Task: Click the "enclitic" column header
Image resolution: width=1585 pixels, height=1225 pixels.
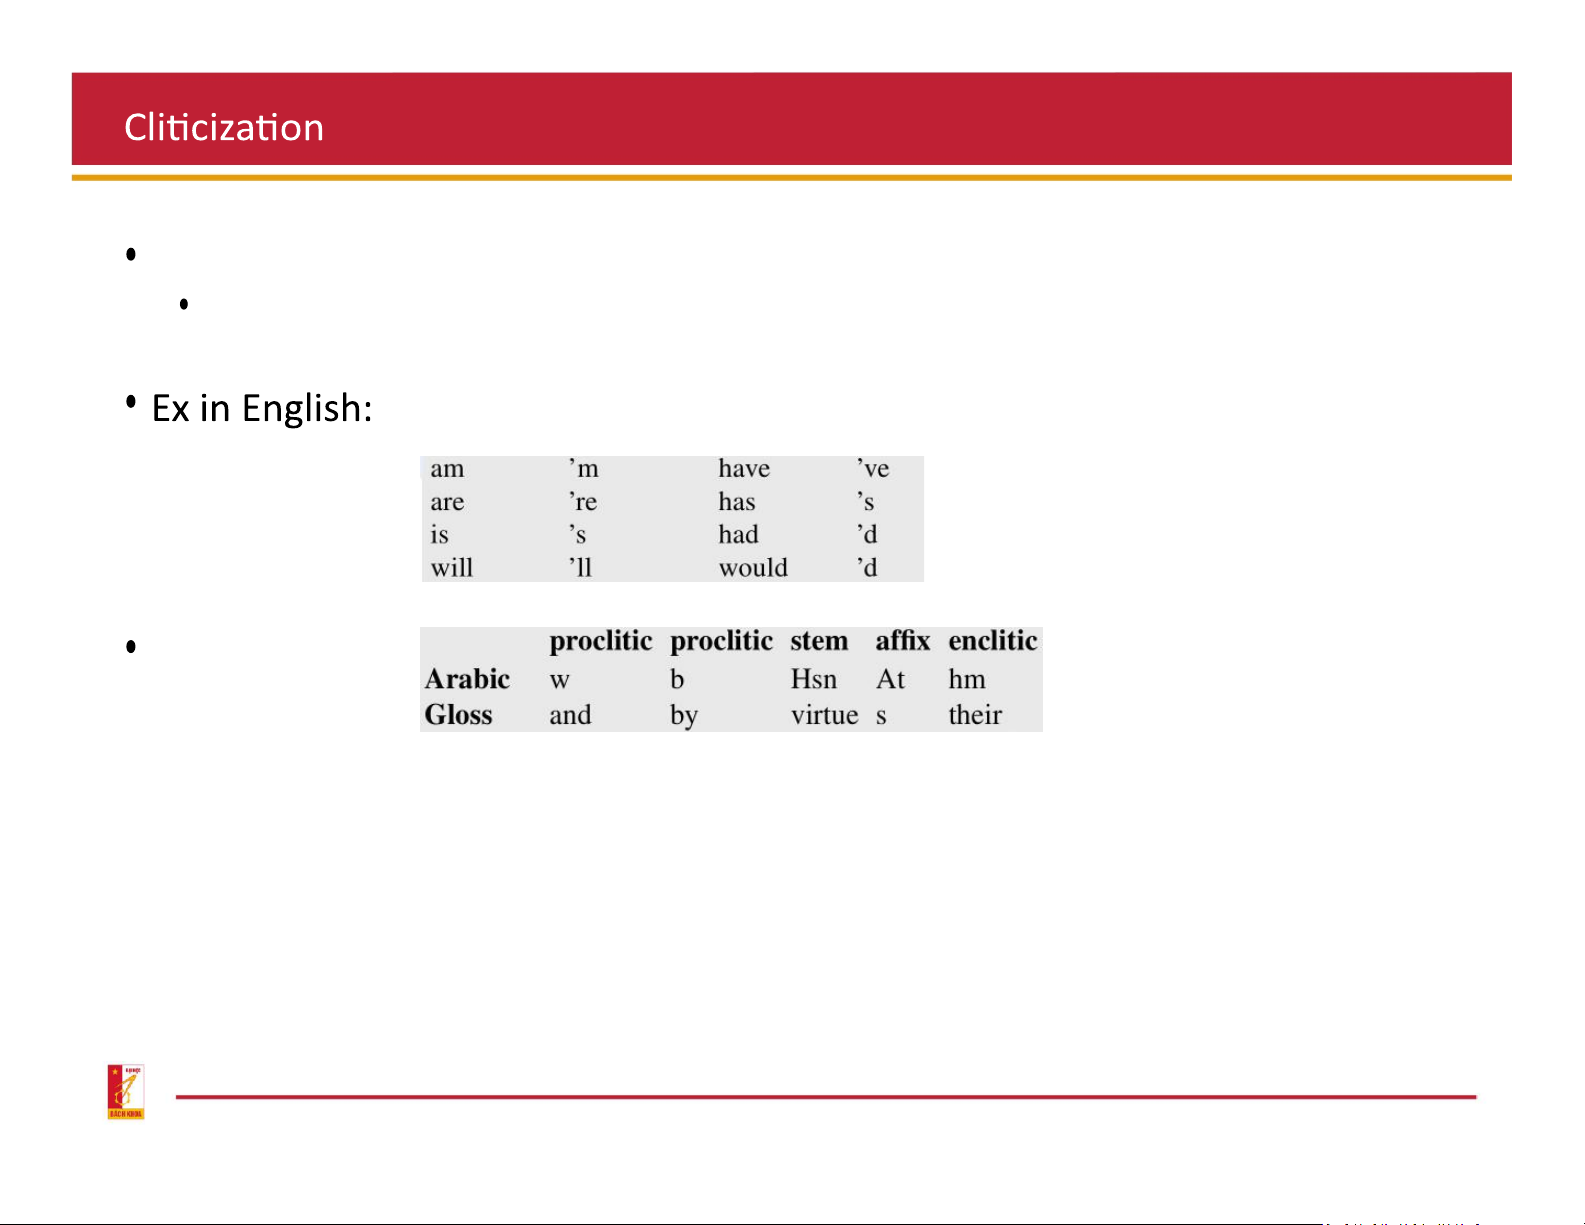Action: [x=992, y=641]
